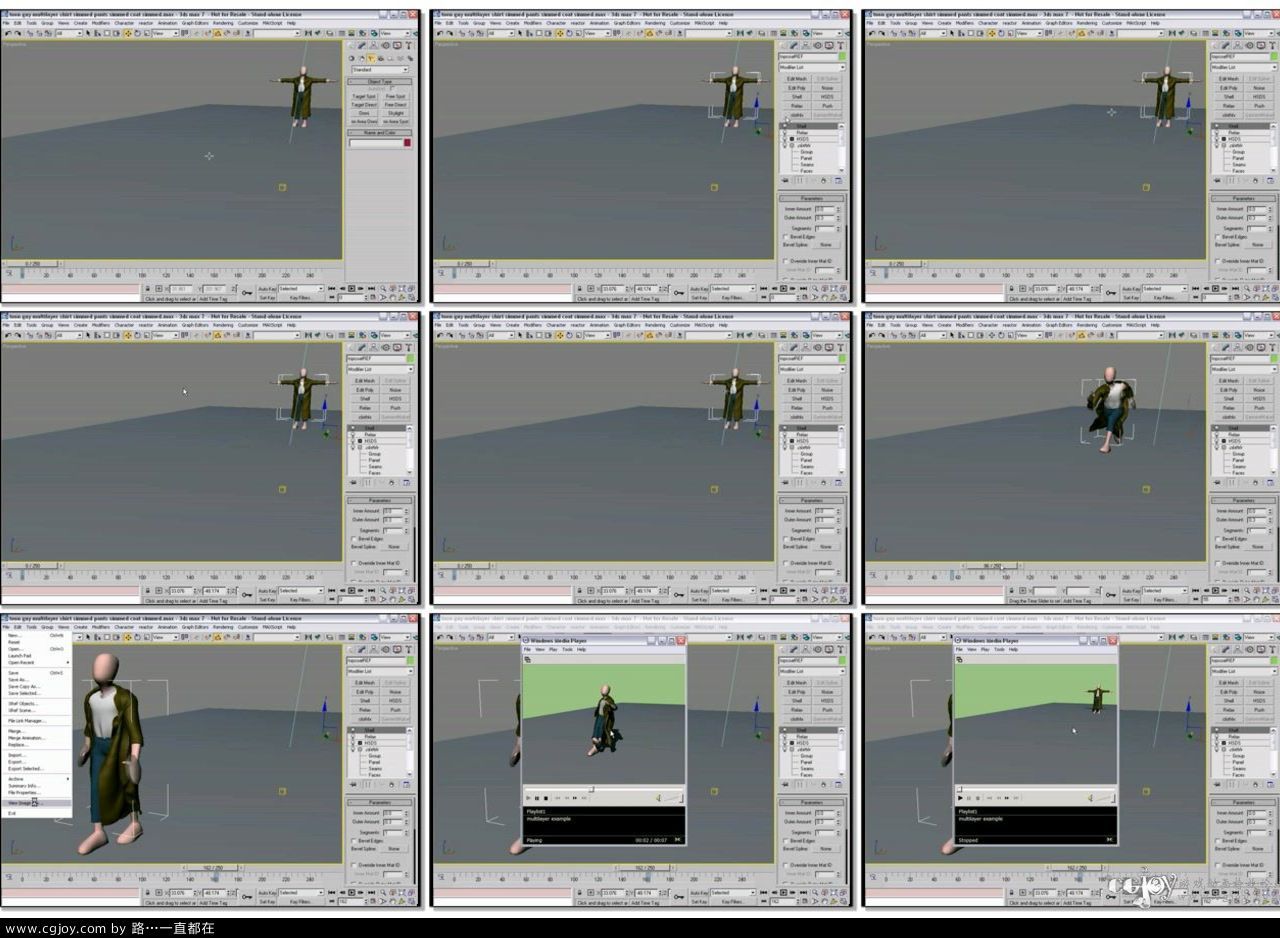Choose the Lights category icon in the Create panel
Image resolution: width=1280 pixels, height=938 pixels.
tap(371, 59)
